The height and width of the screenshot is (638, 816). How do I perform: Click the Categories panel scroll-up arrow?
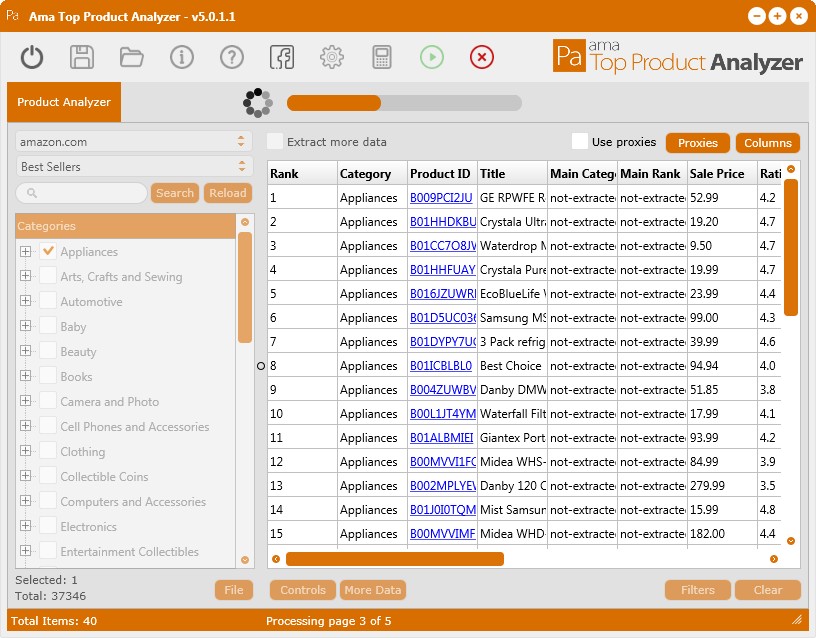tap(245, 222)
